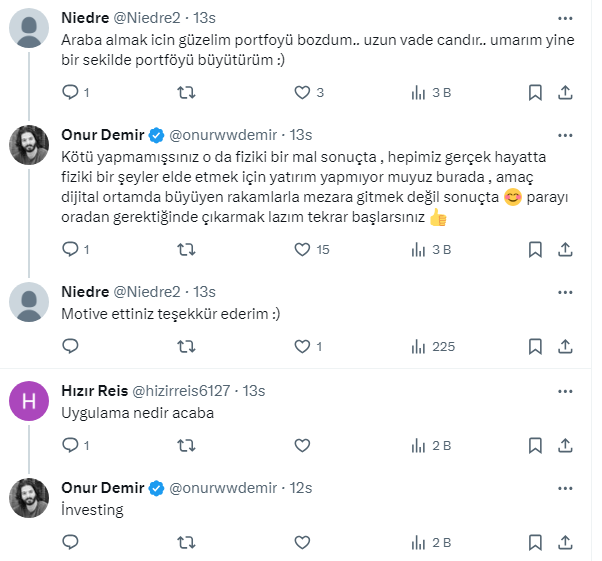Share the "İnvesting" reply tweet
This screenshot has height=561, width=602.
[565, 543]
